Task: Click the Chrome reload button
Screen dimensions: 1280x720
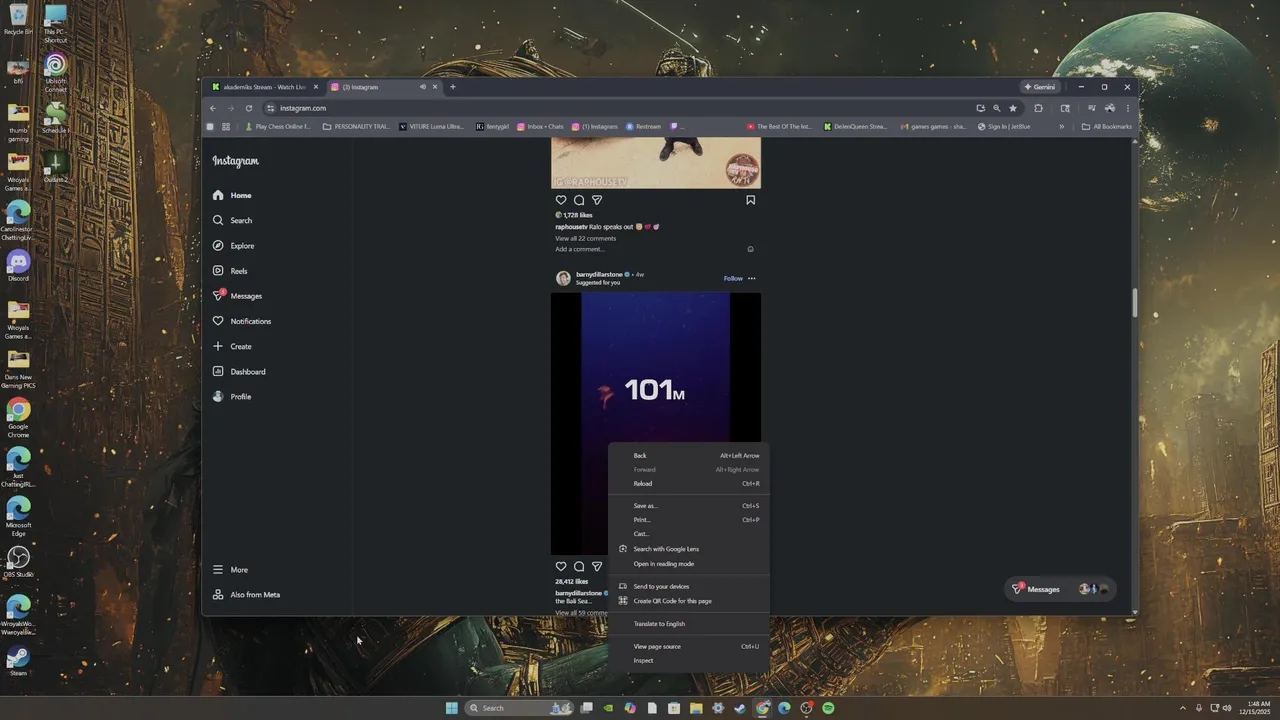Action: tap(249, 108)
